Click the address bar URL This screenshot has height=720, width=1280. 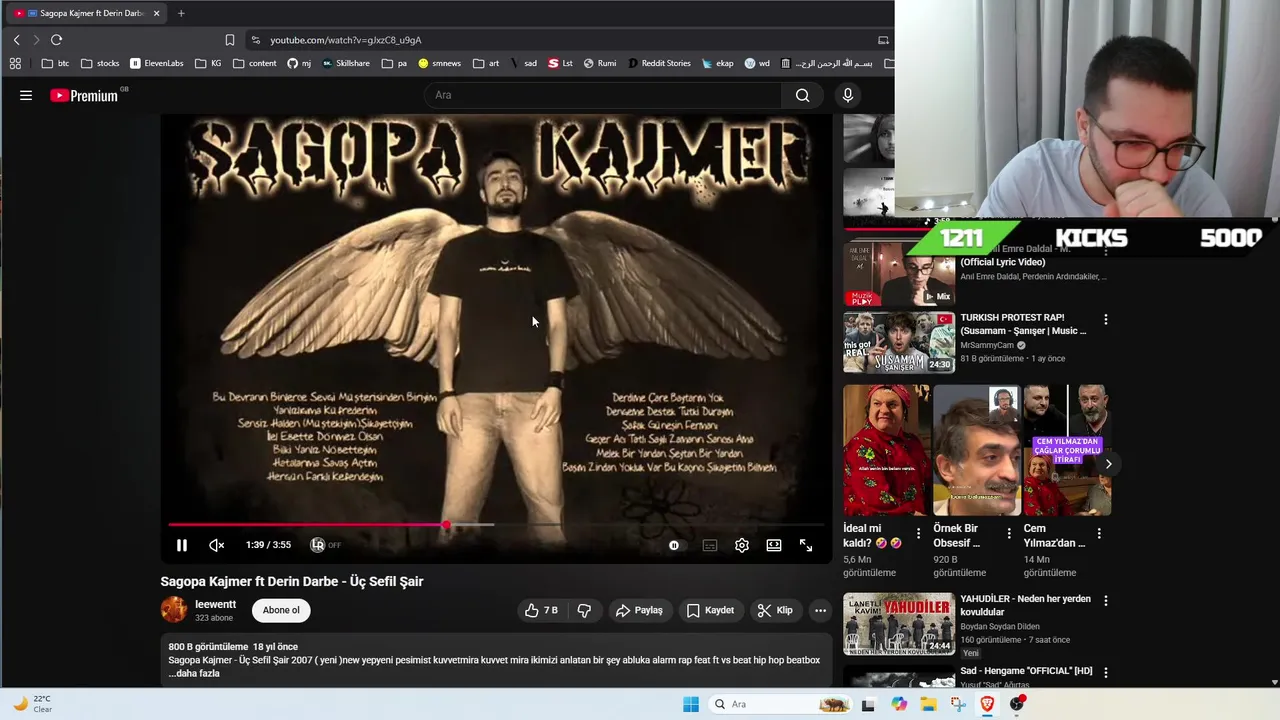pyautogui.click(x=346, y=40)
